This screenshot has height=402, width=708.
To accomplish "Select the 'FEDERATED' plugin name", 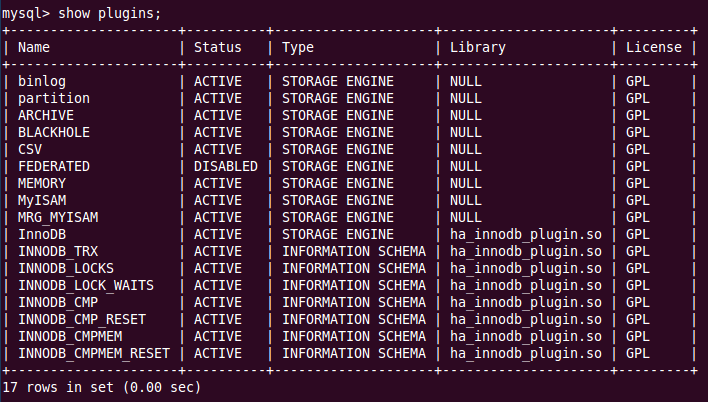I will (x=54, y=166).
